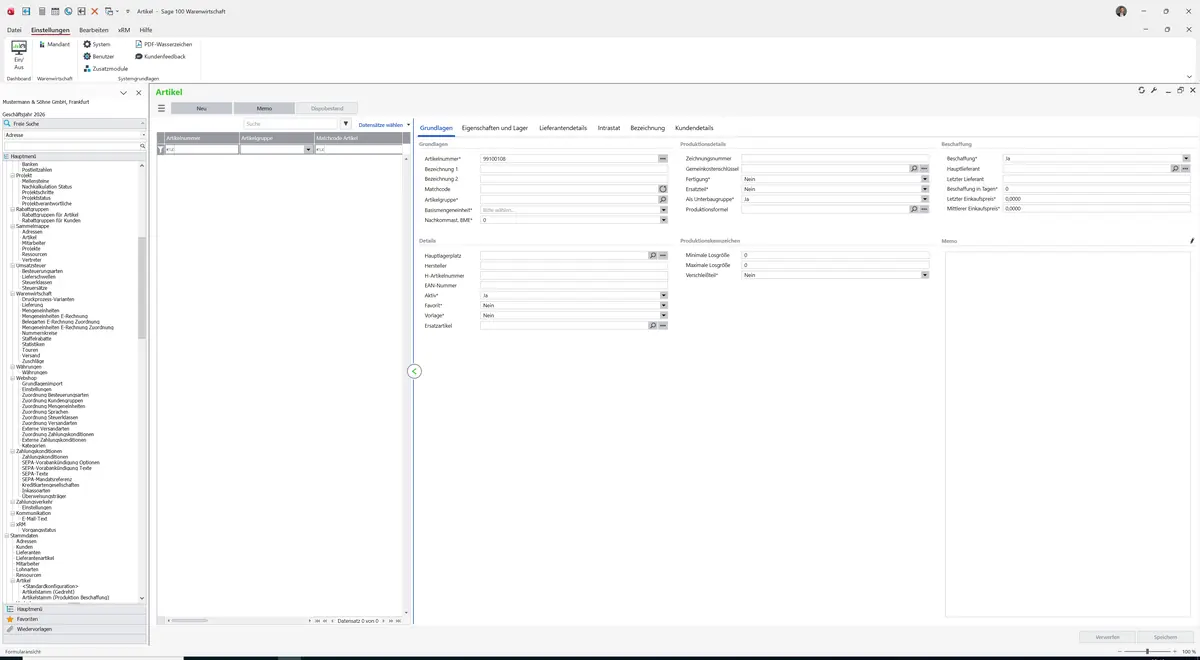The height and width of the screenshot is (660, 1200).
Task: Open the hamburger menu beside Neu
Action: [x=161, y=108]
